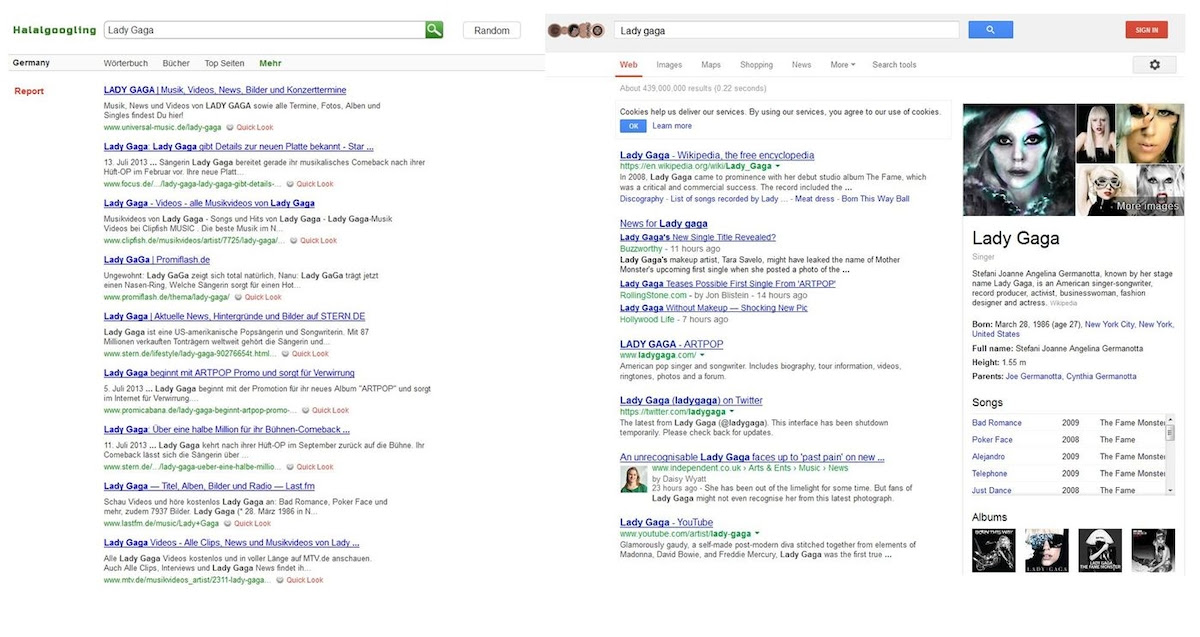Viewport: 1200px width, 637px height.
Task: Click the Daisy Wyatt author photo
Action: [633, 479]
